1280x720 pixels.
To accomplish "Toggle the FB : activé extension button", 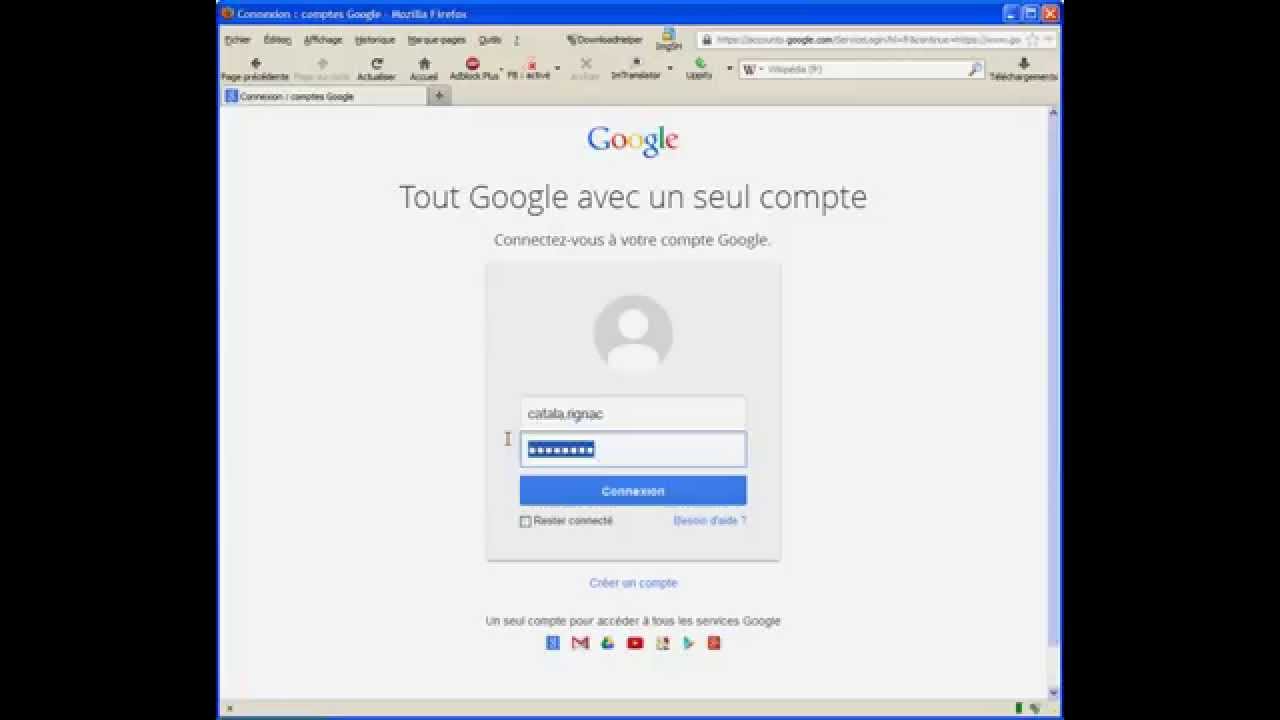I will (x=531, y=63).
